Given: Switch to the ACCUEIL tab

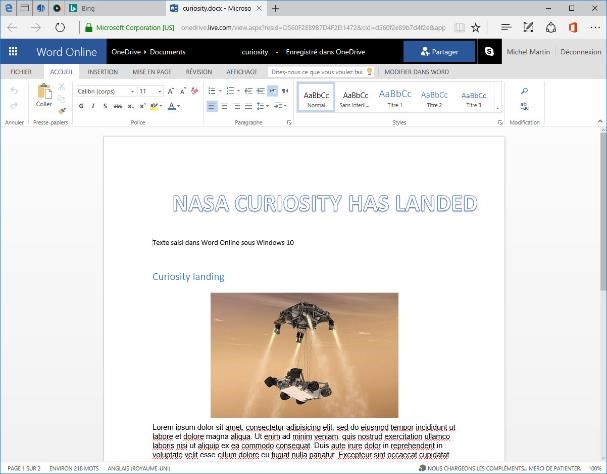Looking at the screenshot, I should click(61, 72).
